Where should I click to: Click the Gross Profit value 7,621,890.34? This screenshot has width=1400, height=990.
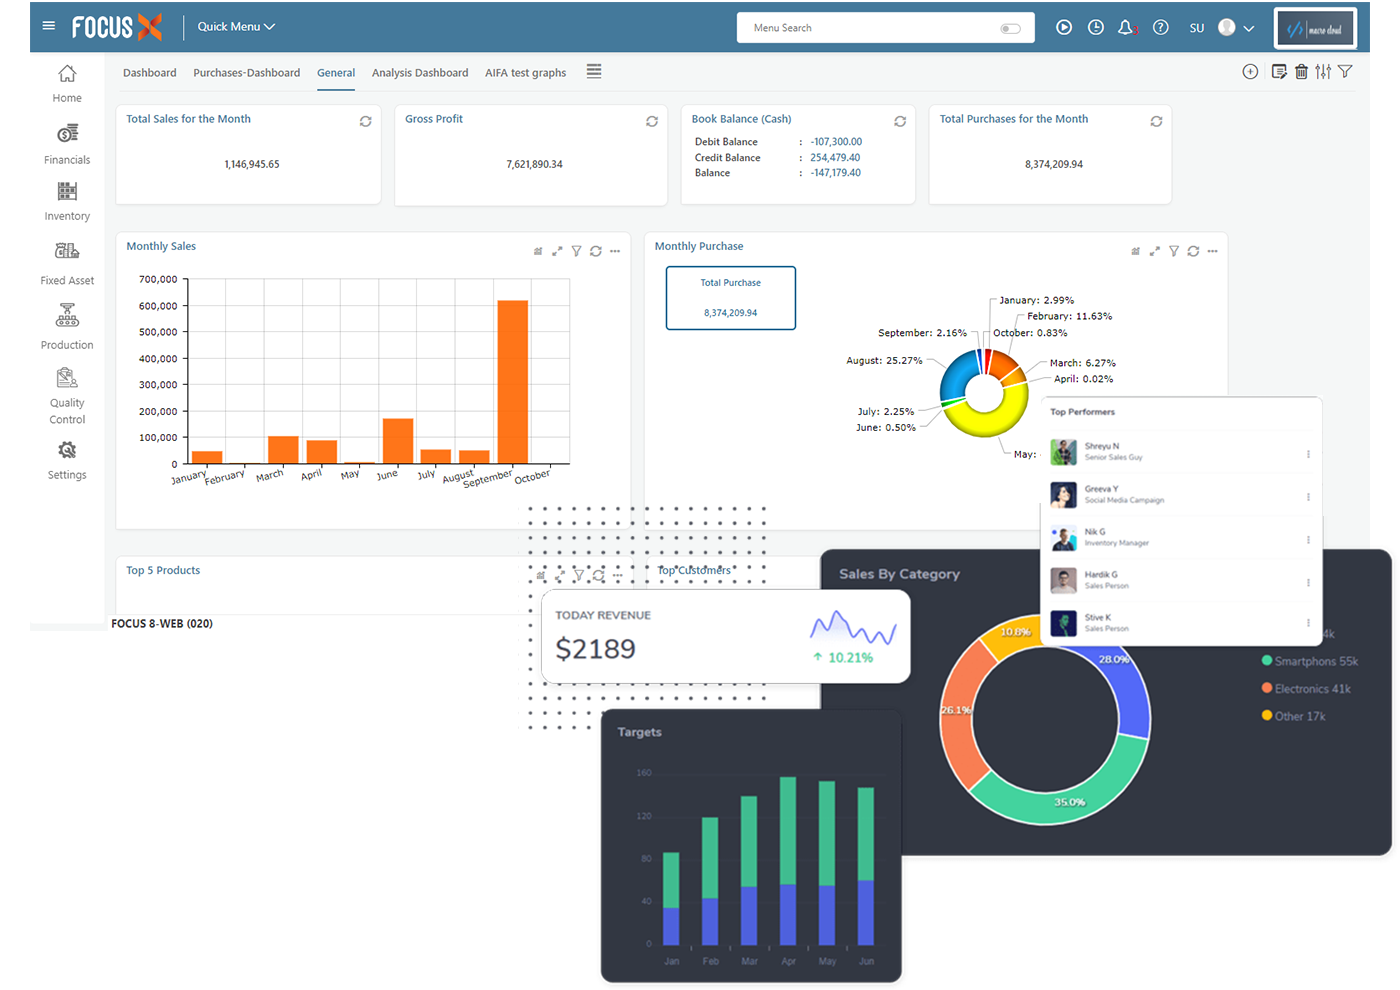(534, 164)
